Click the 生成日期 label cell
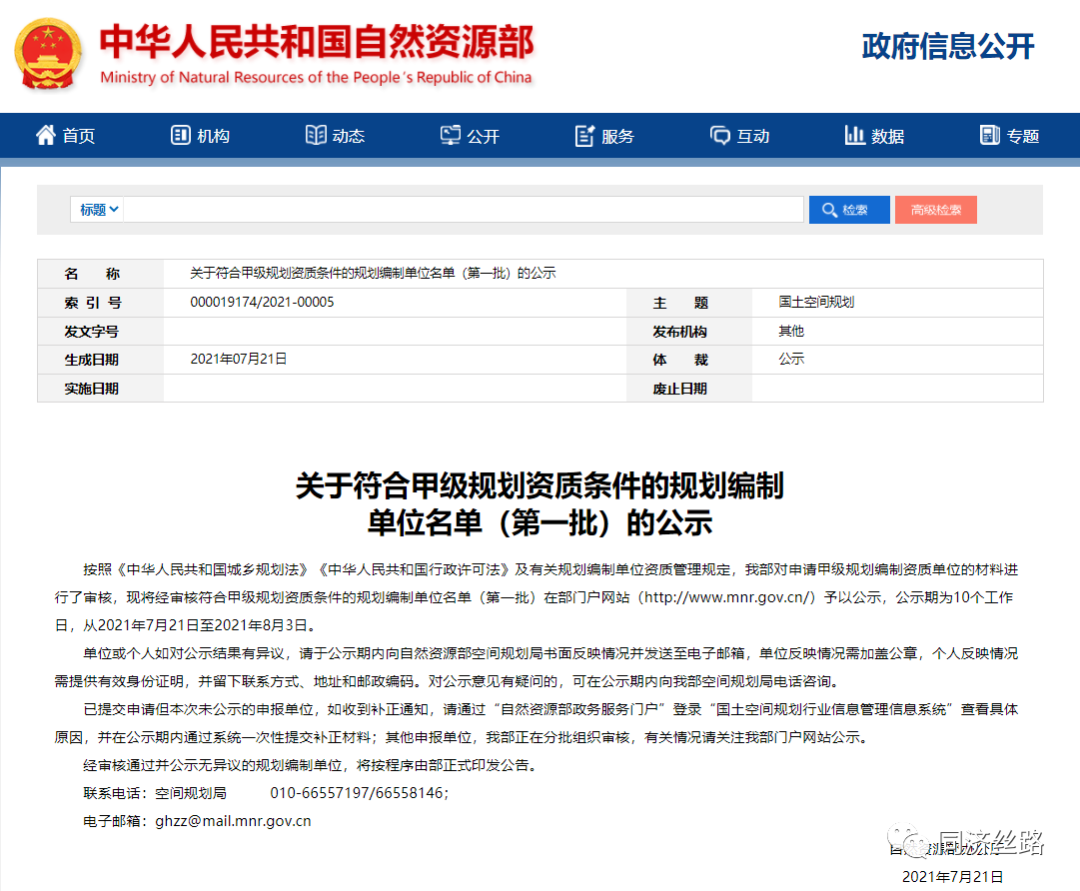 click(101, 359)
